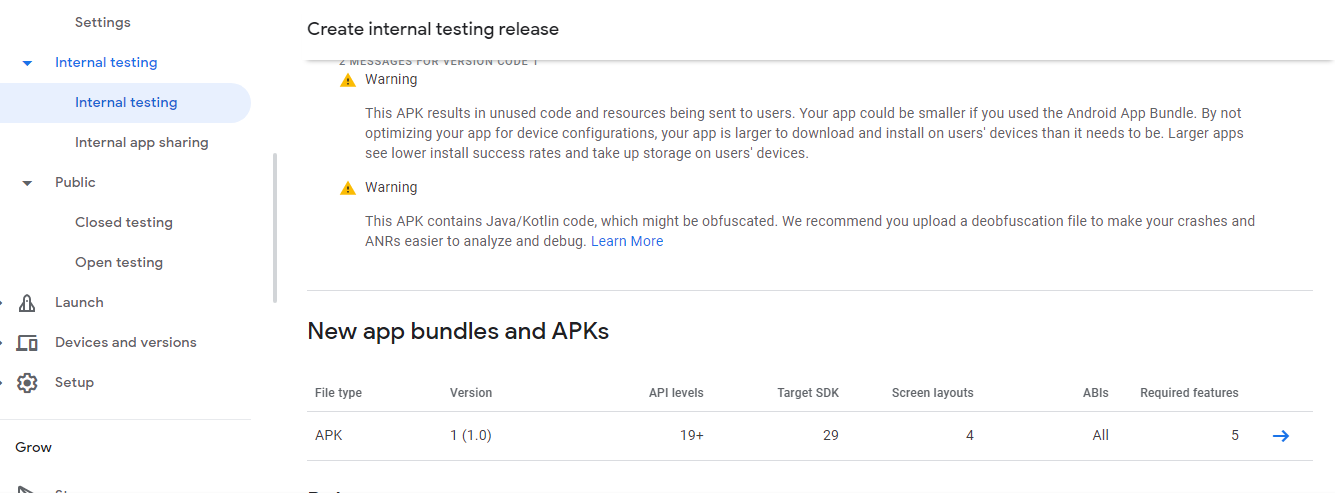The height and width of the screenshot is (493, 1335).
Task: Open Internal app sharing page
Action: click(x=142, y=142)
